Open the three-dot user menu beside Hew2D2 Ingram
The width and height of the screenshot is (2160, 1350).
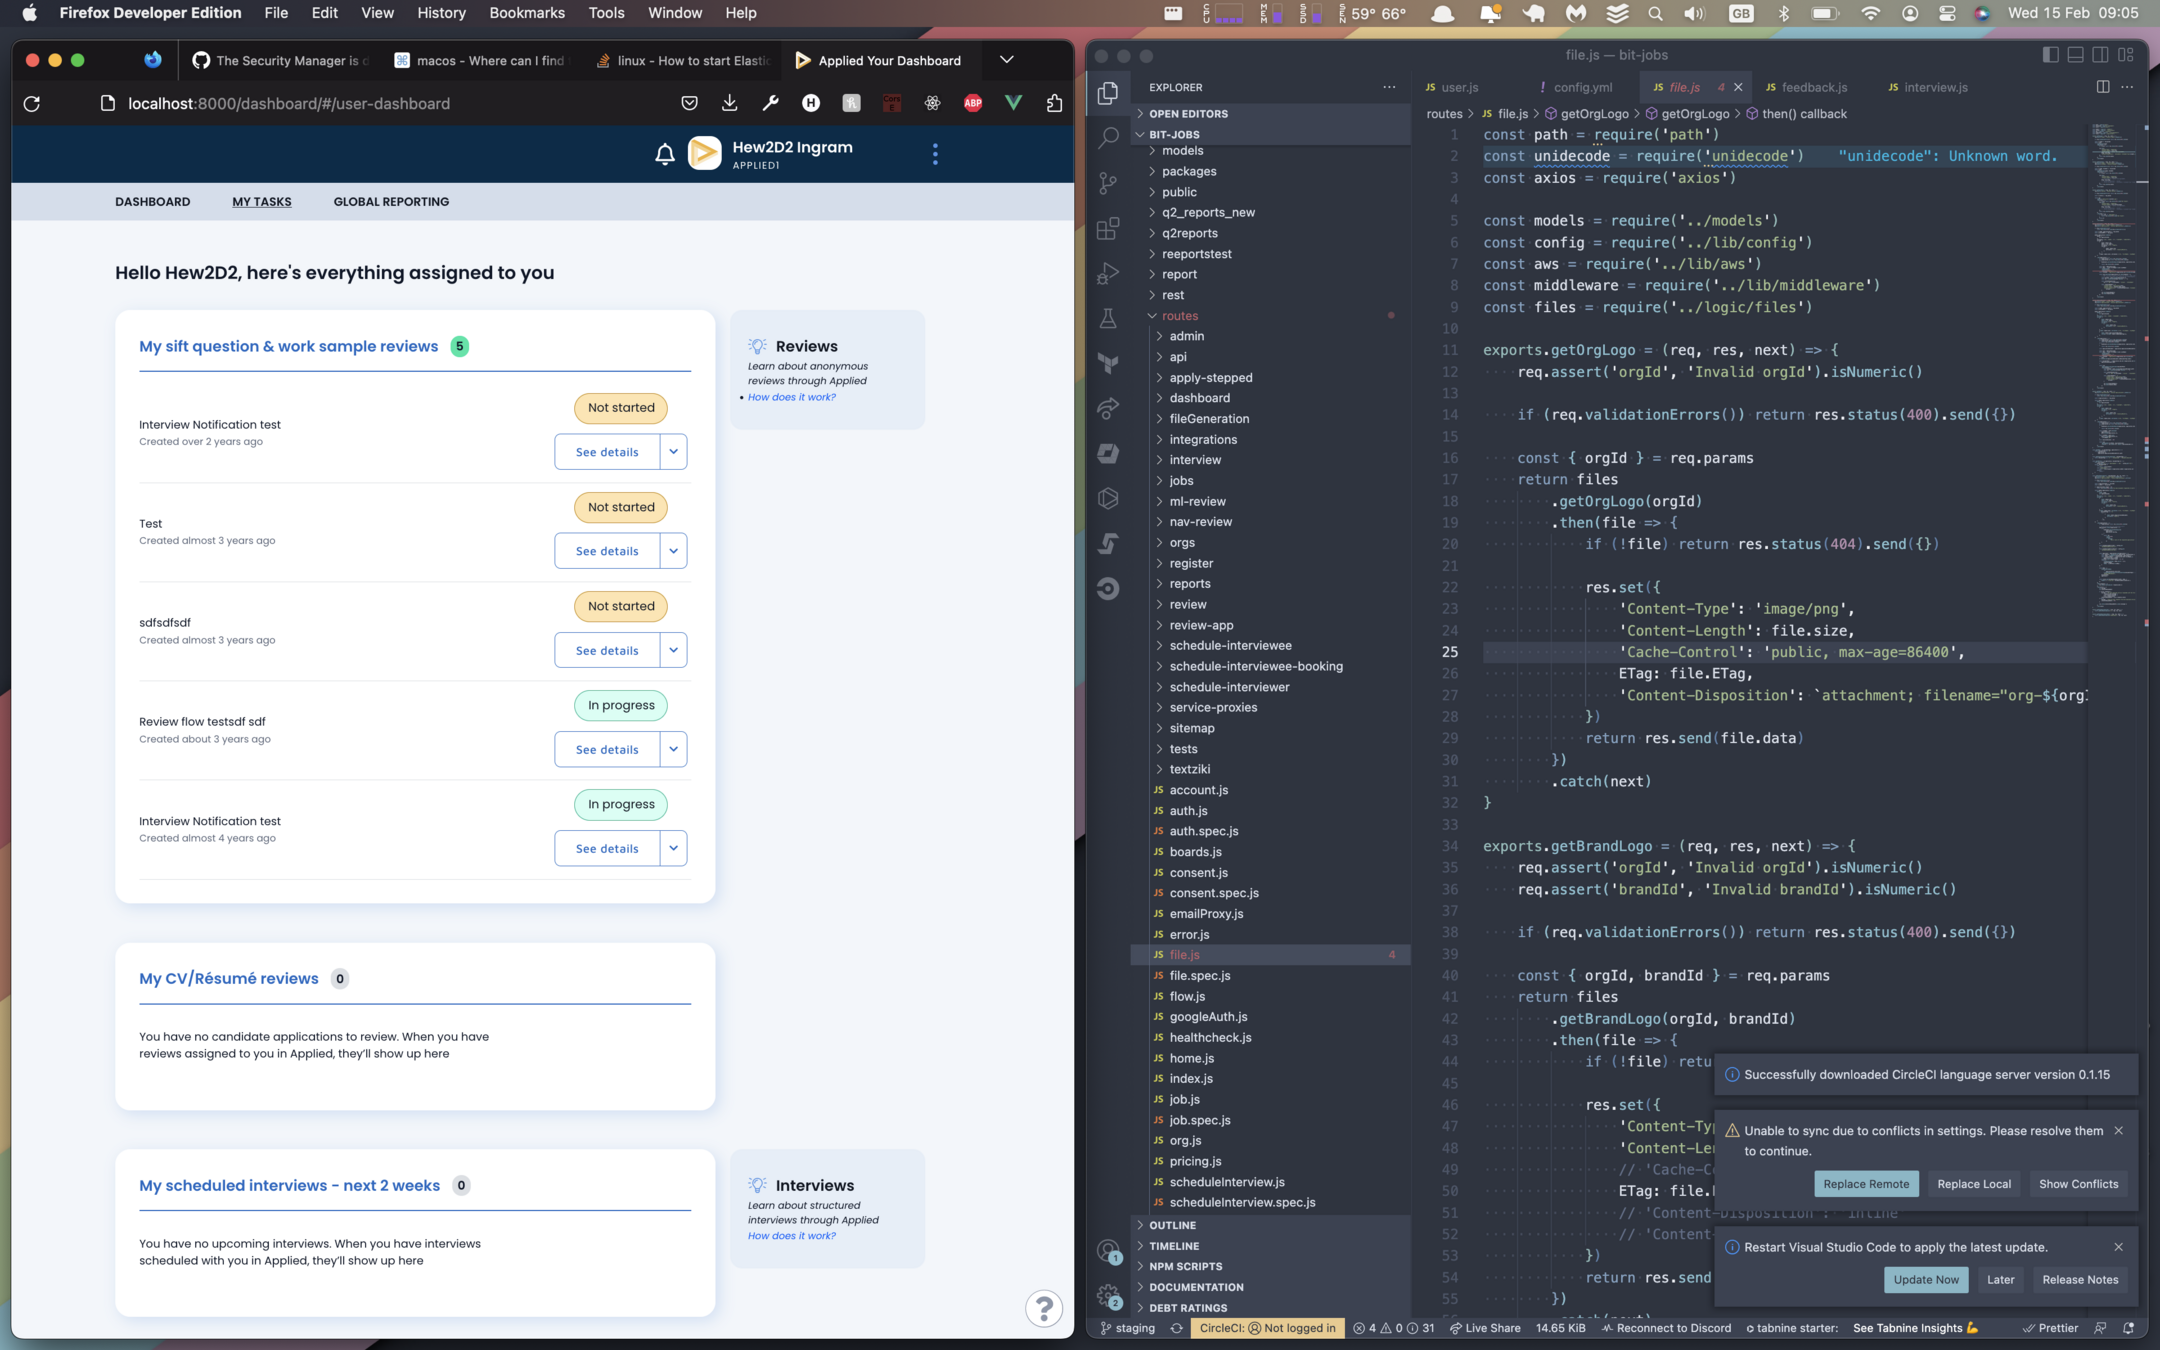(x=935, y=154)
